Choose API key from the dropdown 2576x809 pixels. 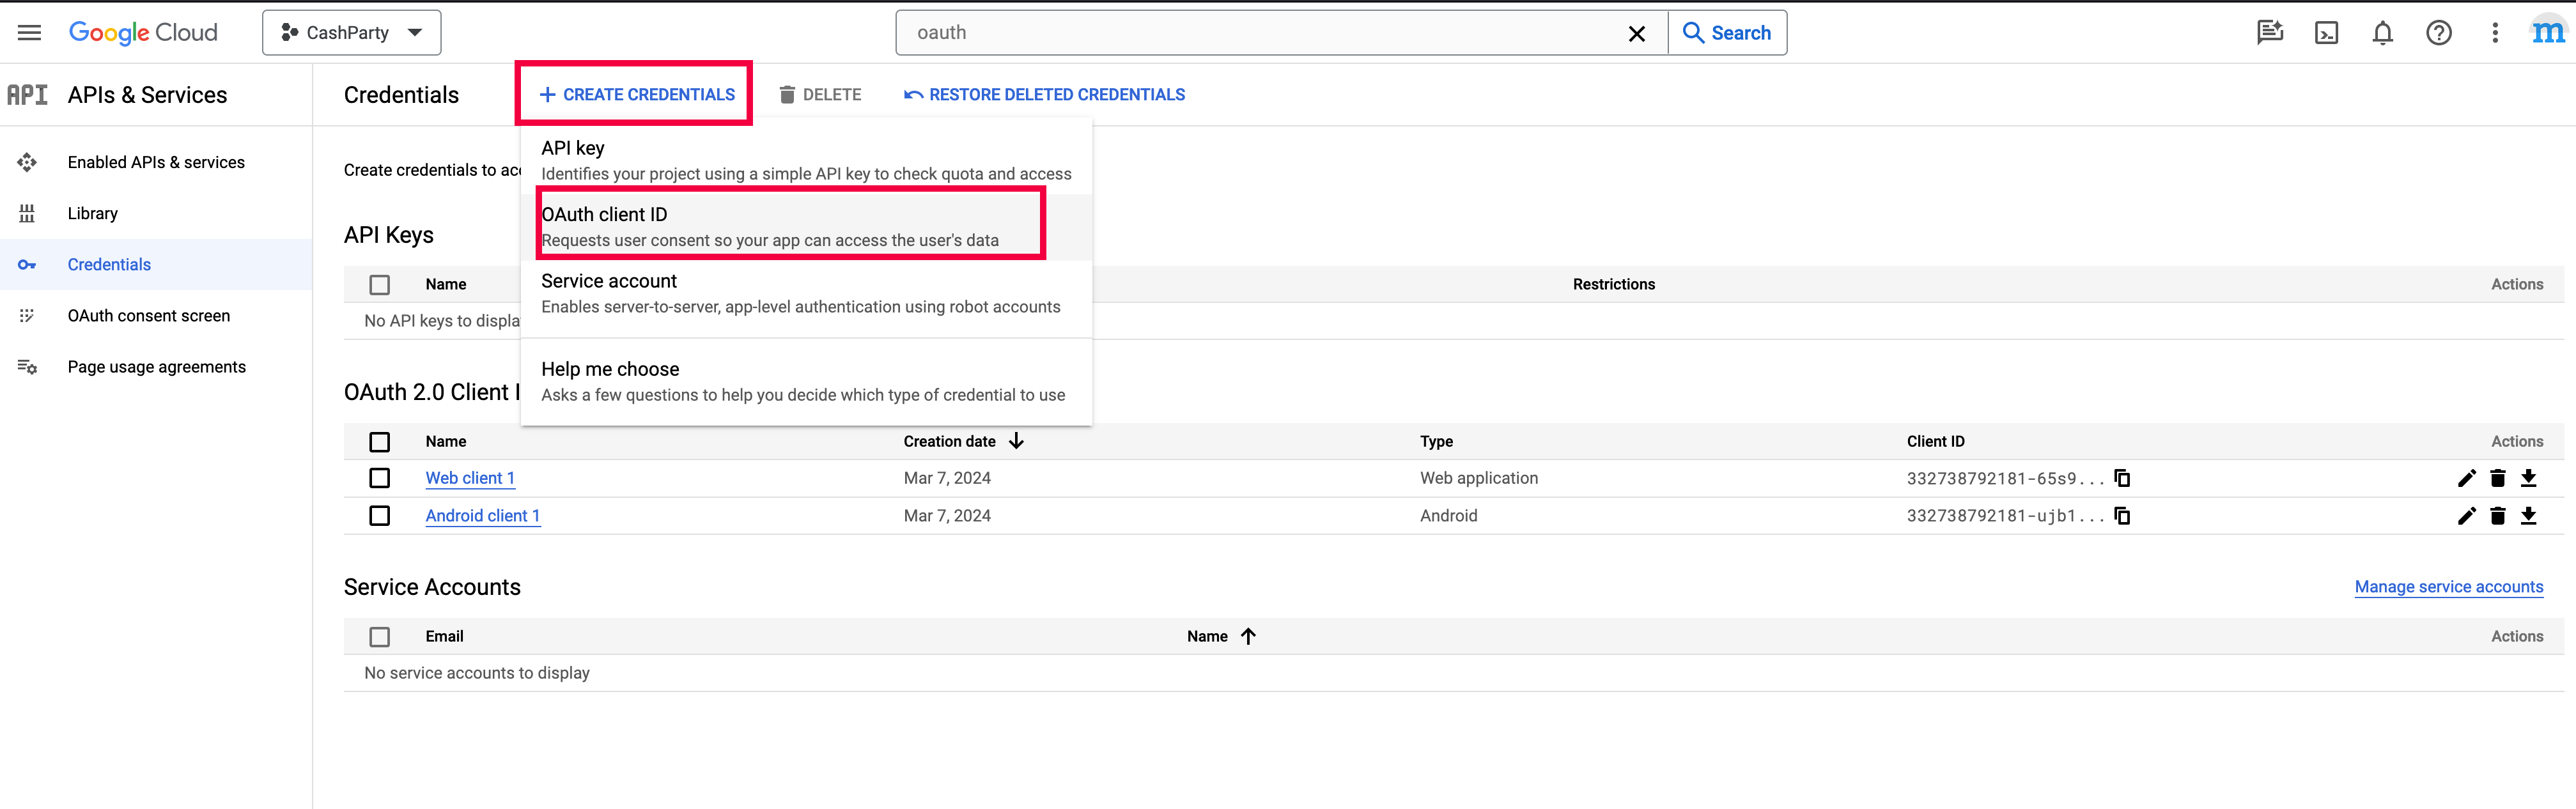tap(806, 160)
